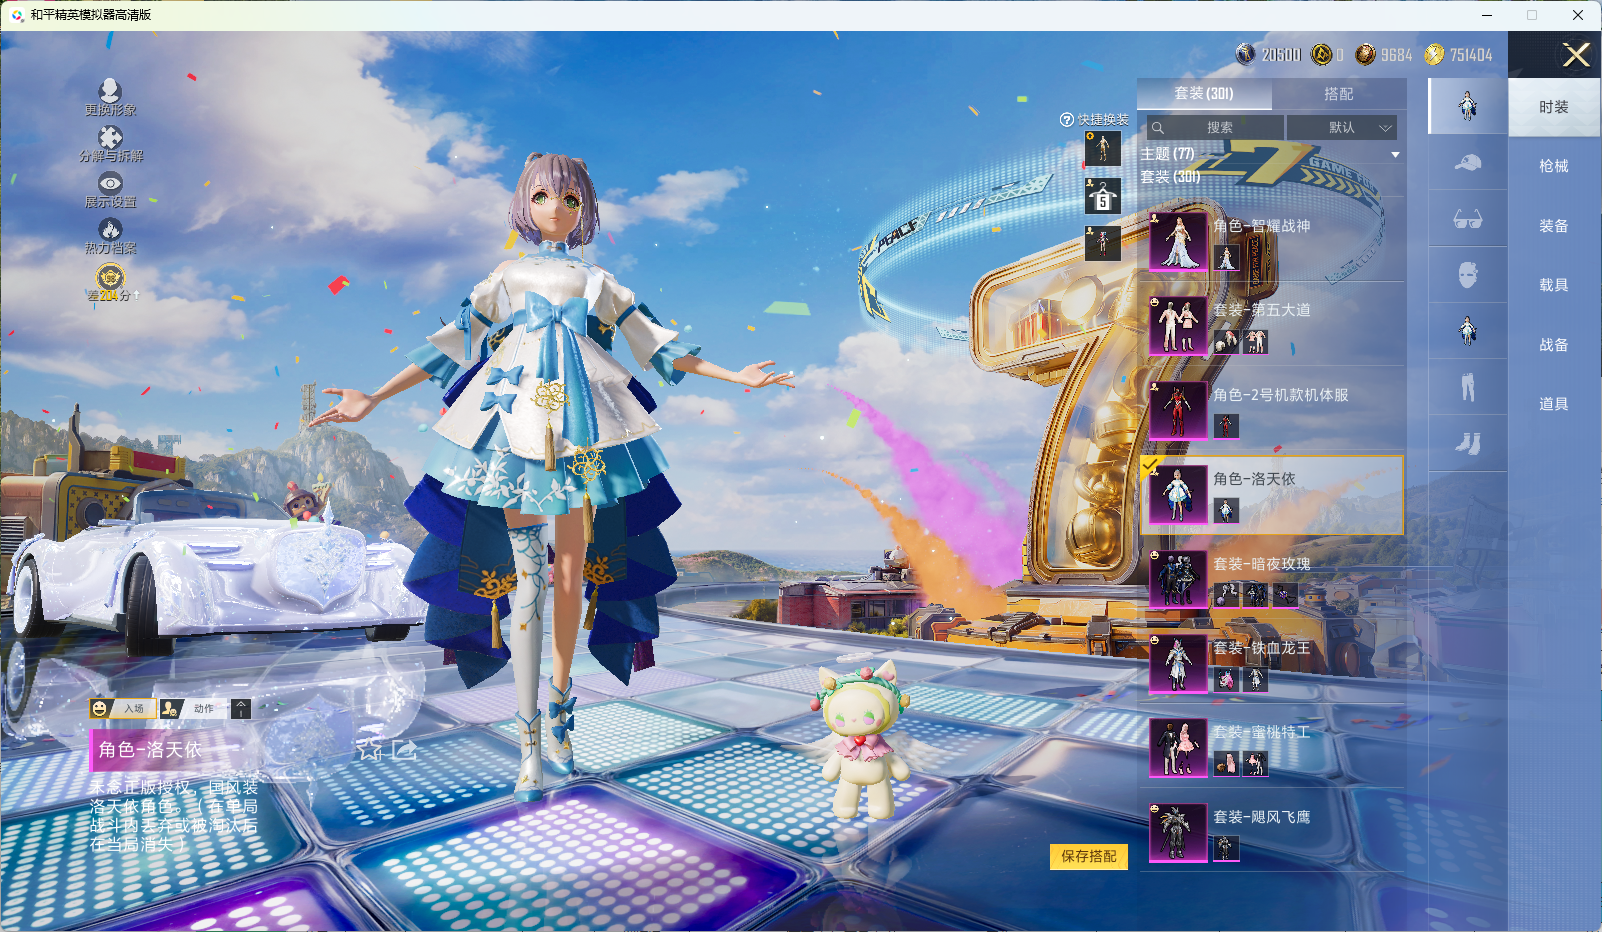Viewport: 1602px width, 932px height.
Task: Select the glasses category icon
Action: pos(1467,219)
